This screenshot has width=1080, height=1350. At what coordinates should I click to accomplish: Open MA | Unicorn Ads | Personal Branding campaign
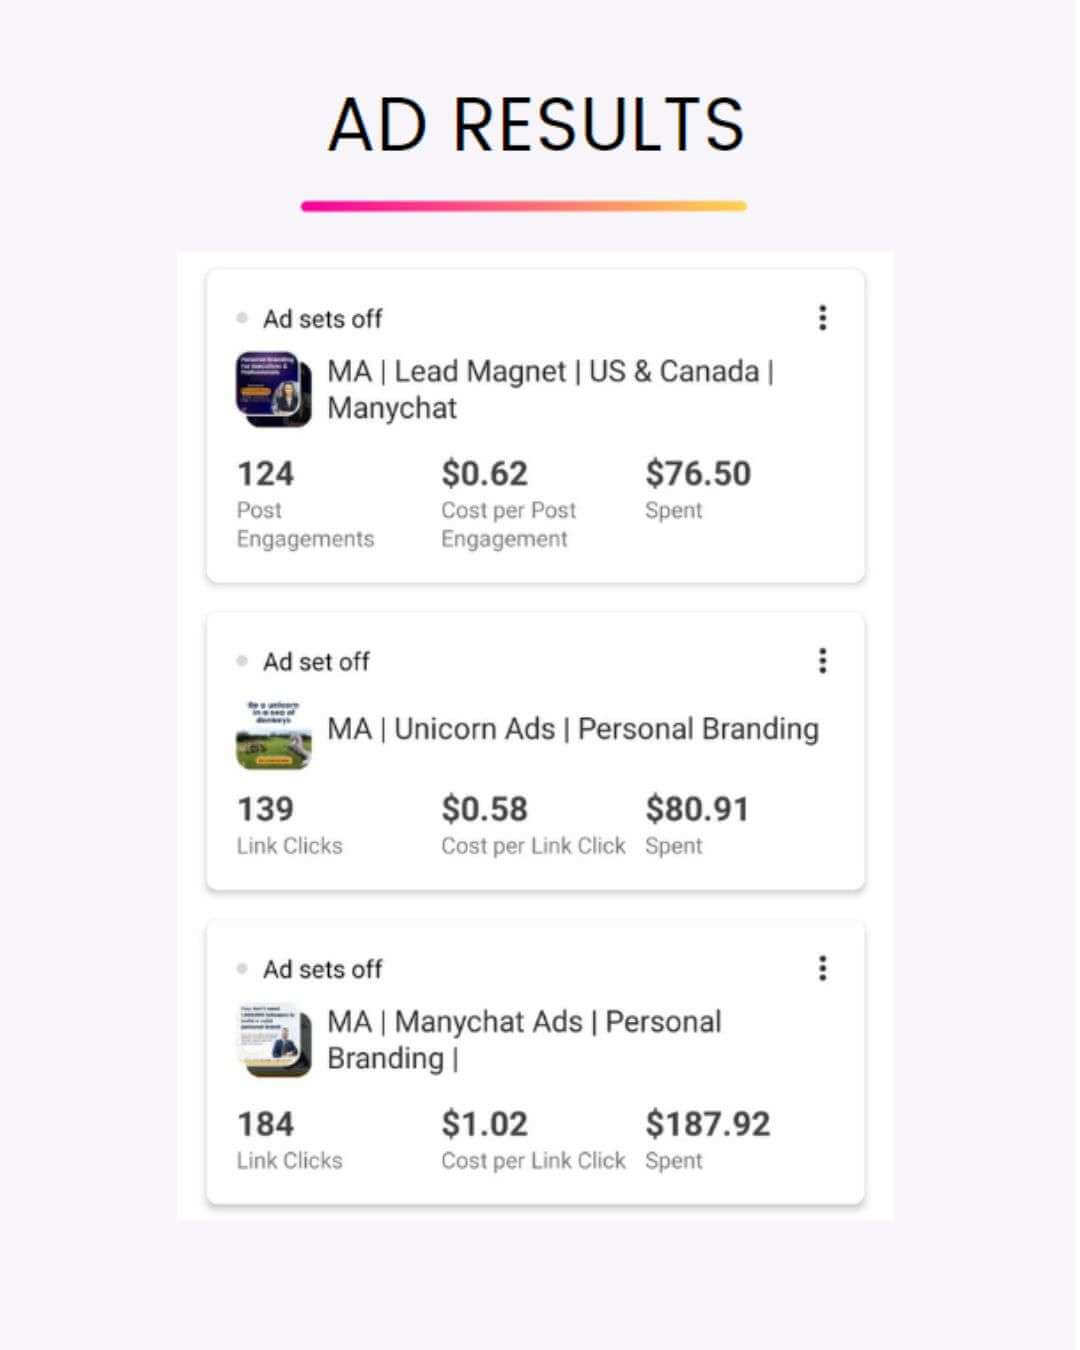click(x=572, y=729)
